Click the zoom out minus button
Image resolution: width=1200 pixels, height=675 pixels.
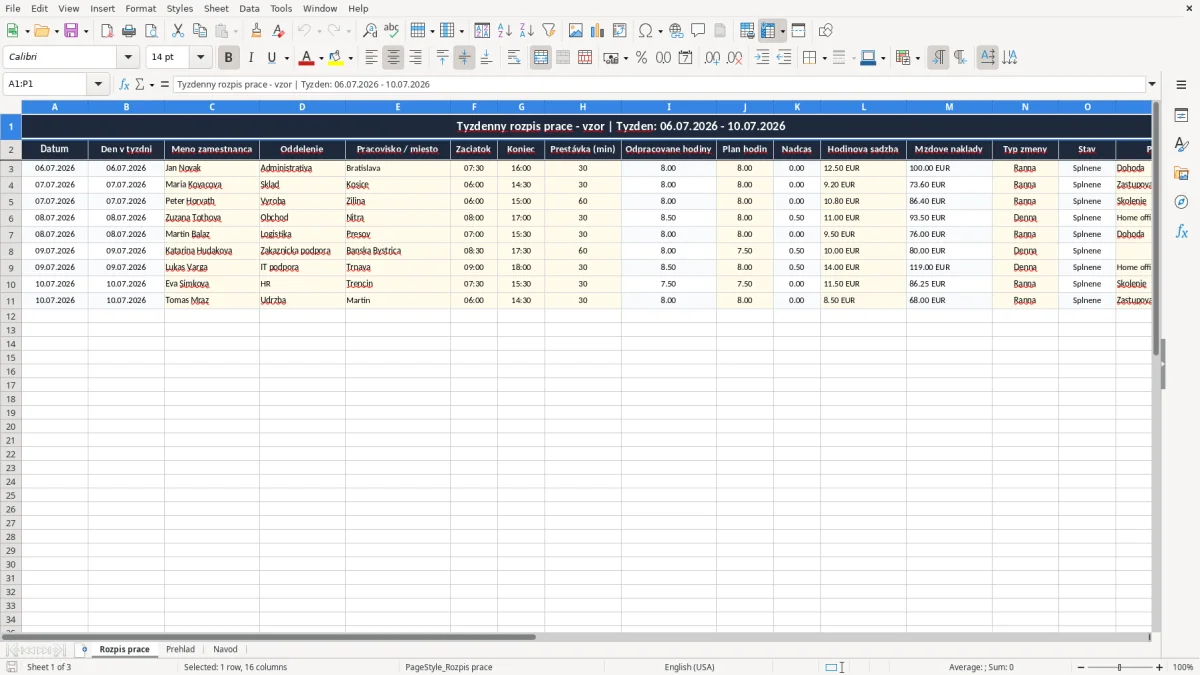[1081, 667]
